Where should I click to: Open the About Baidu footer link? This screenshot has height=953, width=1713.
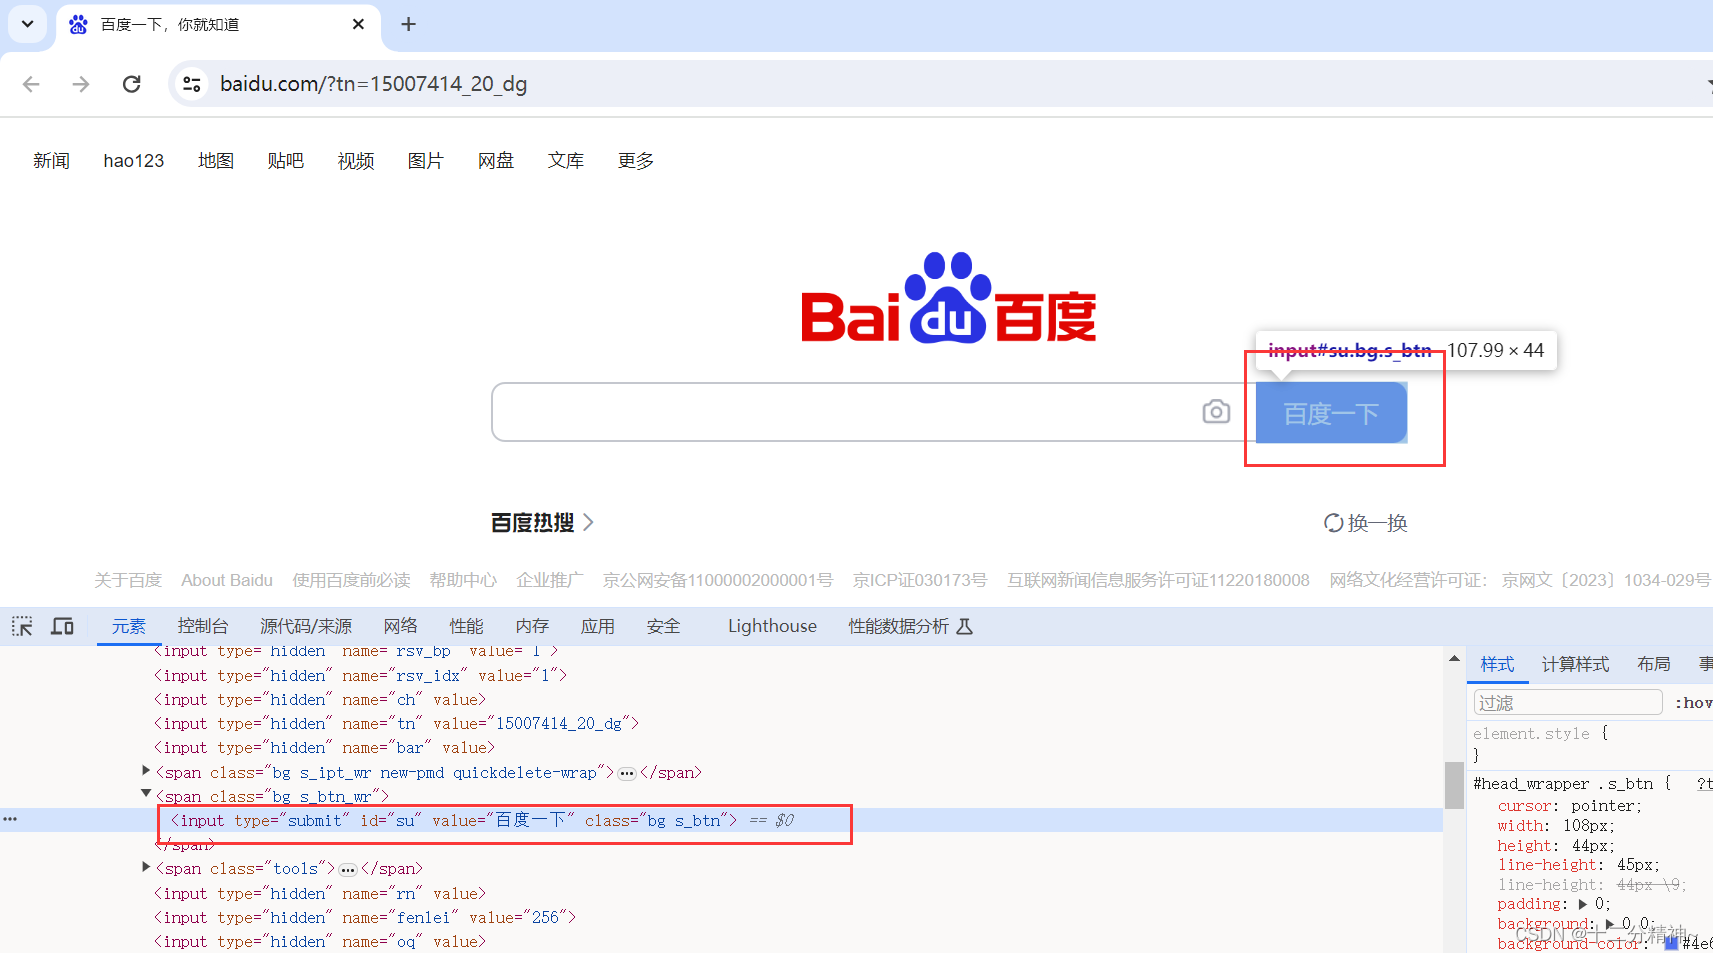click(x=227, y=580)
